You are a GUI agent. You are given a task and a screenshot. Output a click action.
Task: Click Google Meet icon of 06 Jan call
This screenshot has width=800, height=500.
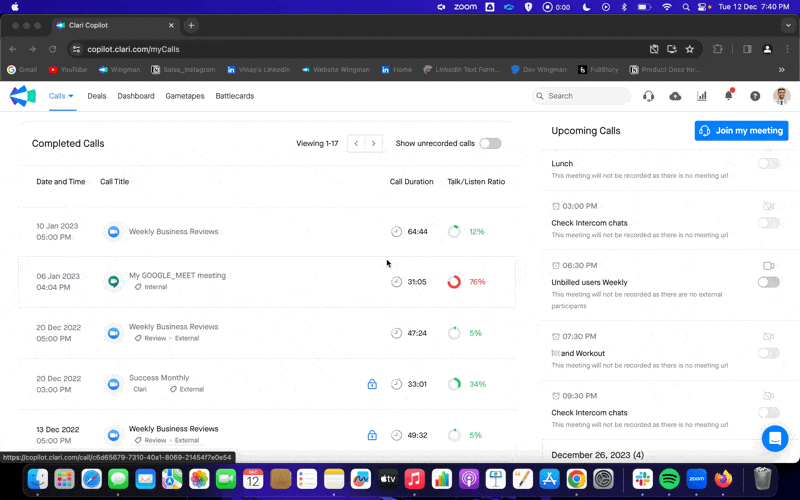pos(113,282)
